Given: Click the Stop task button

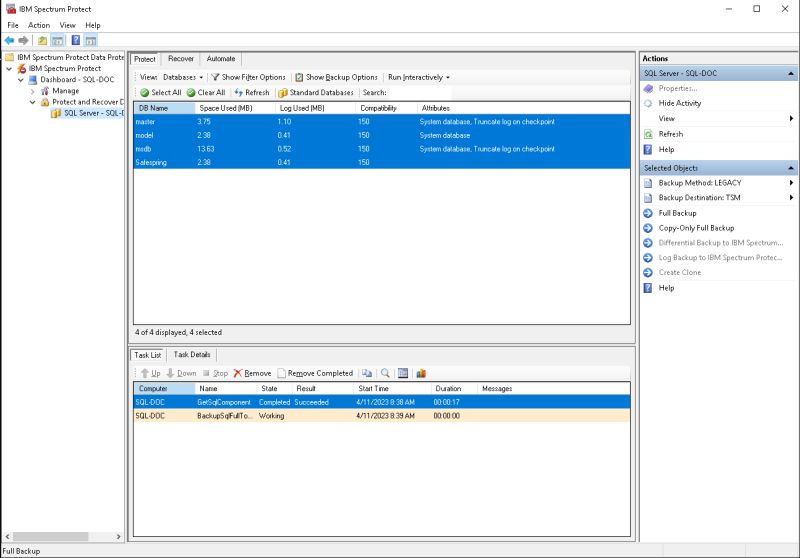Looking at the screenshot, I should pos(215,373).
